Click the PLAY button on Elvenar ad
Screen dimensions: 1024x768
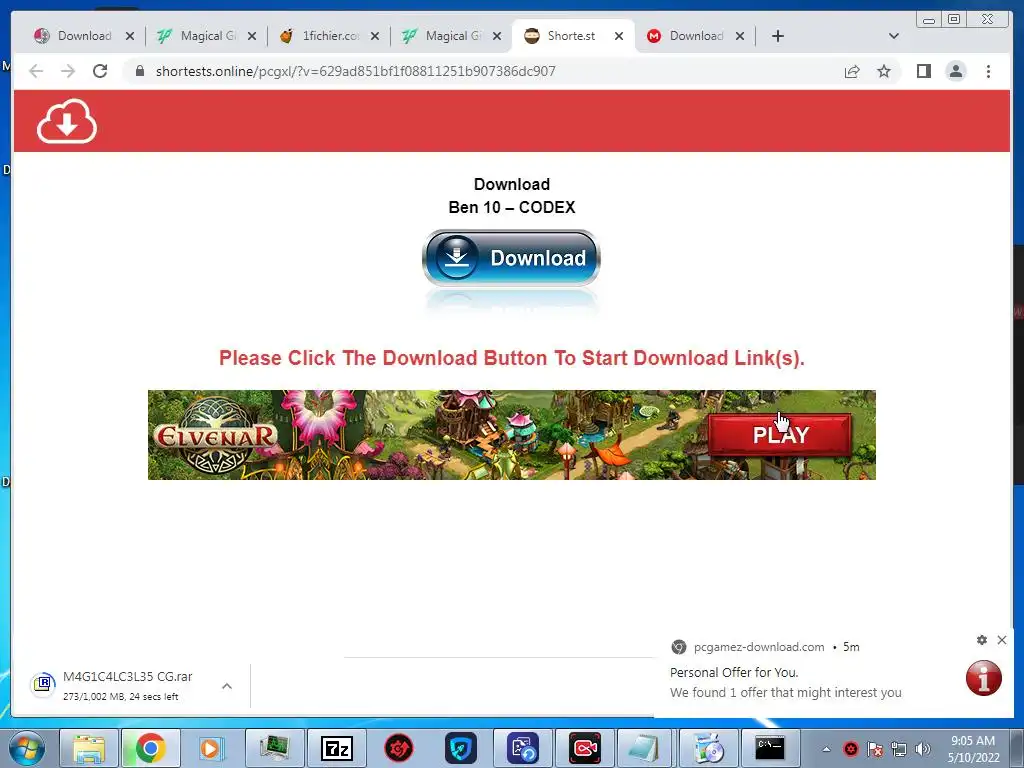(780, 435)
